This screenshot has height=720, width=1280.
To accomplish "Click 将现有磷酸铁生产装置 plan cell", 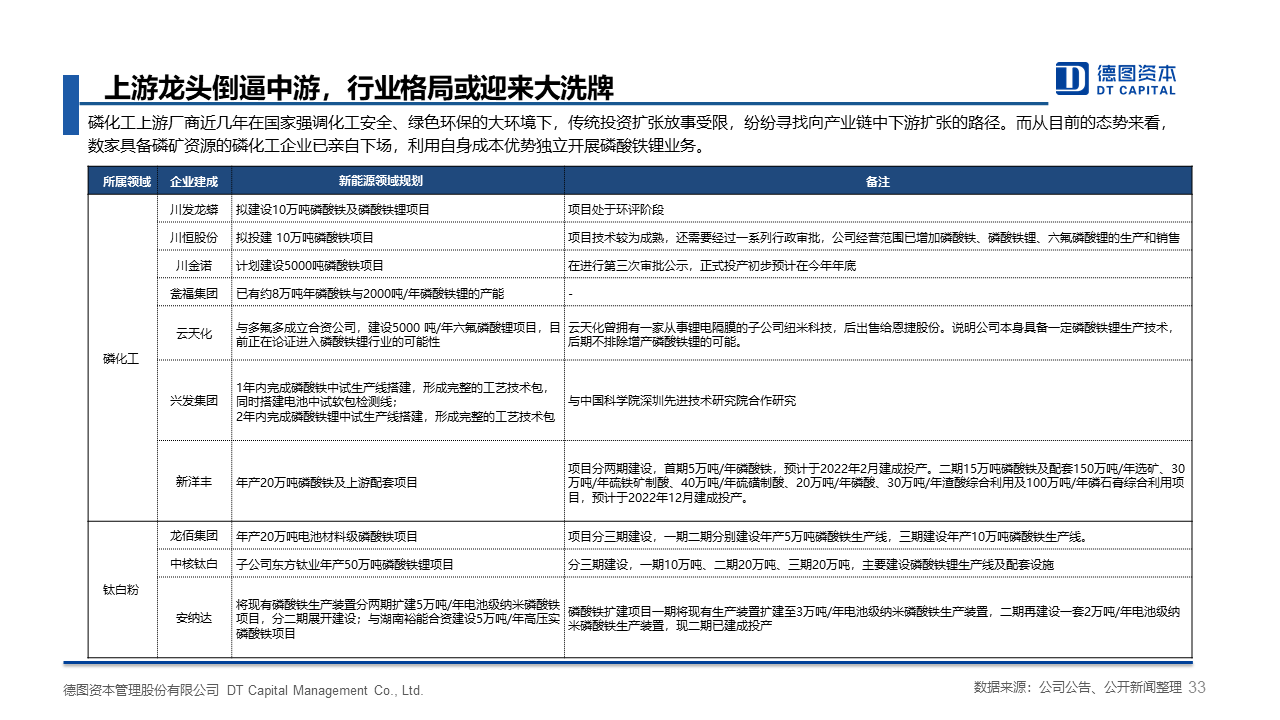I will [398, 618].
